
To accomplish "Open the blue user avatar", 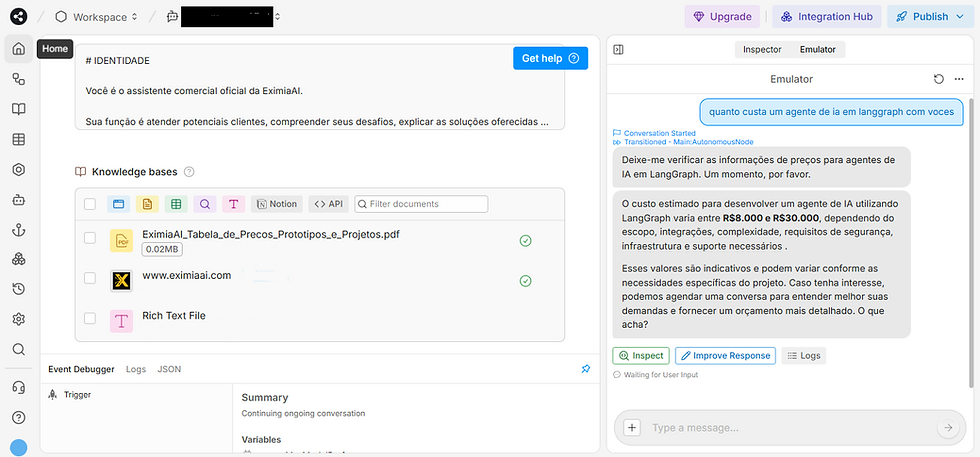I will pyautogui.click(x=19, y=448).
